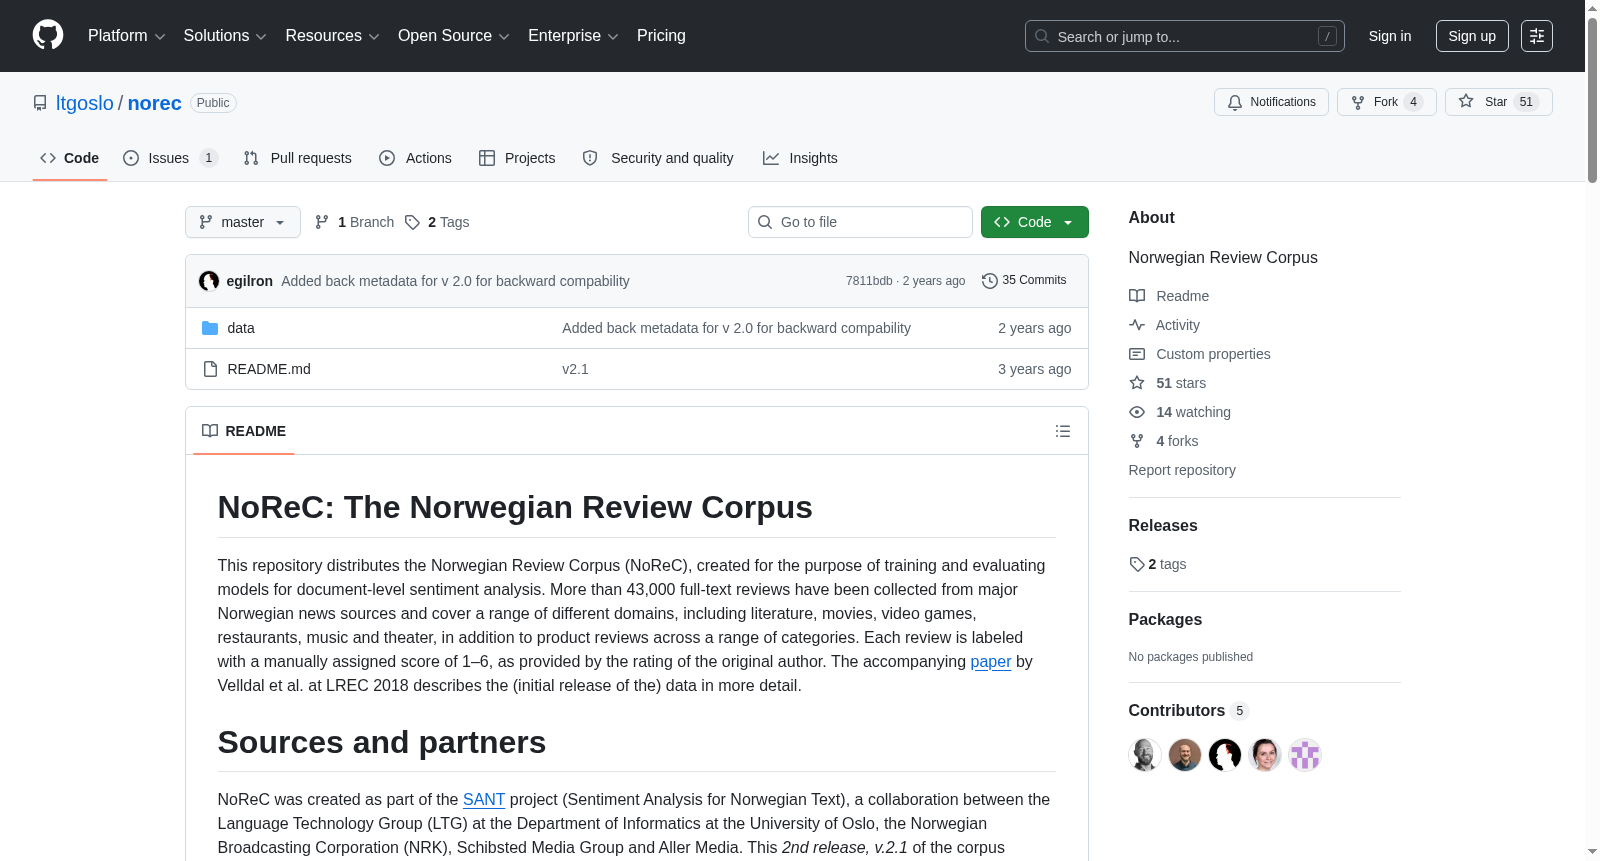Open the Contributors heading link
Viewport: 1600px width, 861px height.
(1189, 711)
